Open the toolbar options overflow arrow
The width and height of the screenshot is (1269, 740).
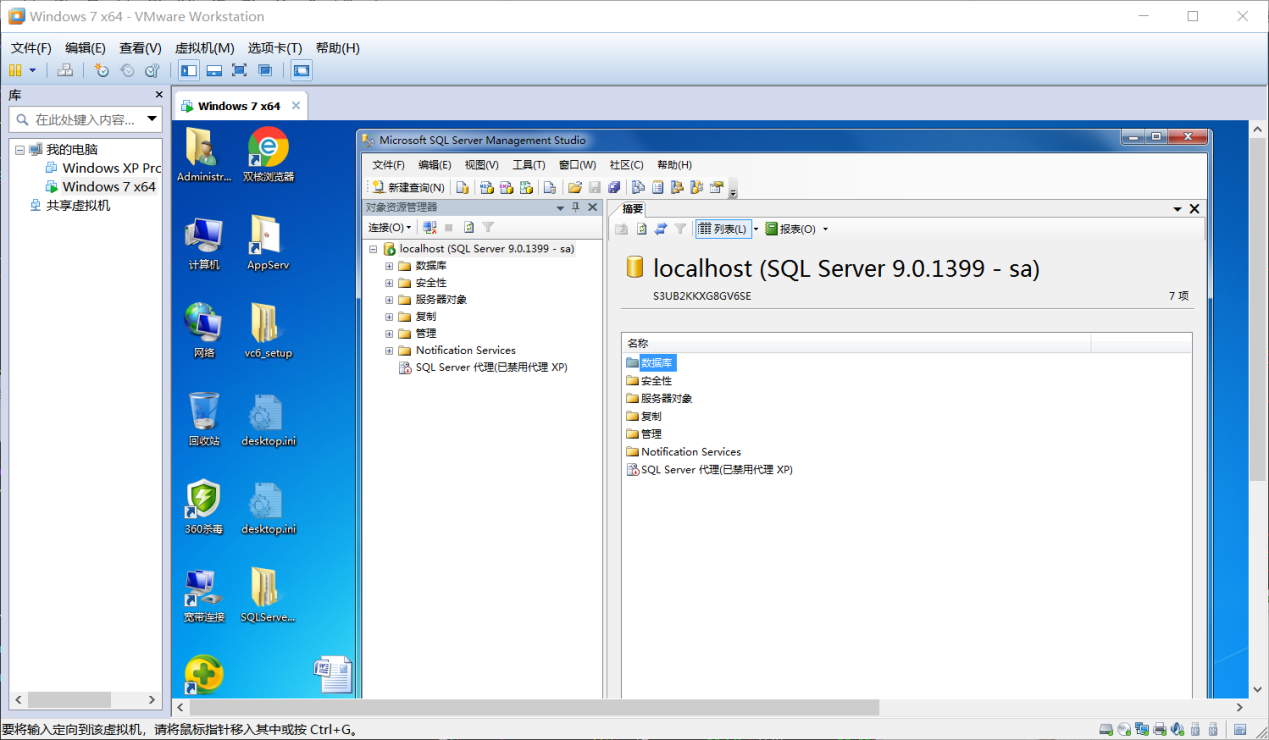[733, 190]
